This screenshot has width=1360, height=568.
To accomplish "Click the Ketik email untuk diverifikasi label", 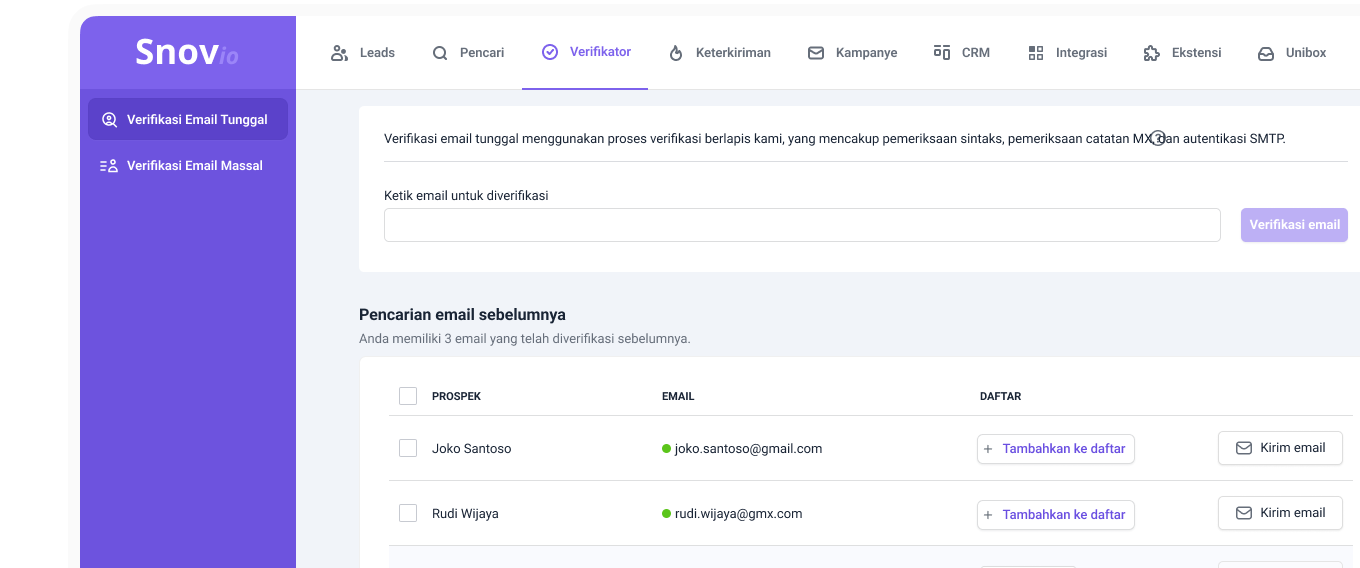I will [466, 196].
